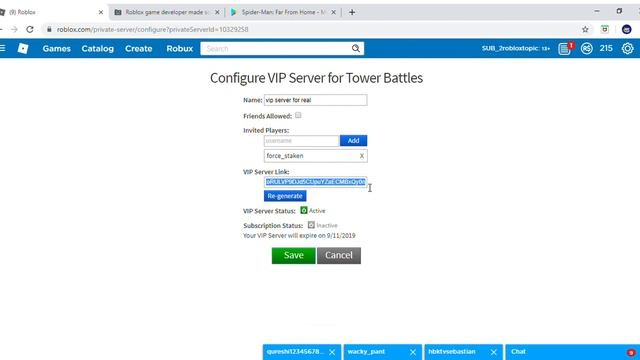The height and width of the screenshot is (360, 640).
Task: Open the Robux menu
Action: click(180, 49)
